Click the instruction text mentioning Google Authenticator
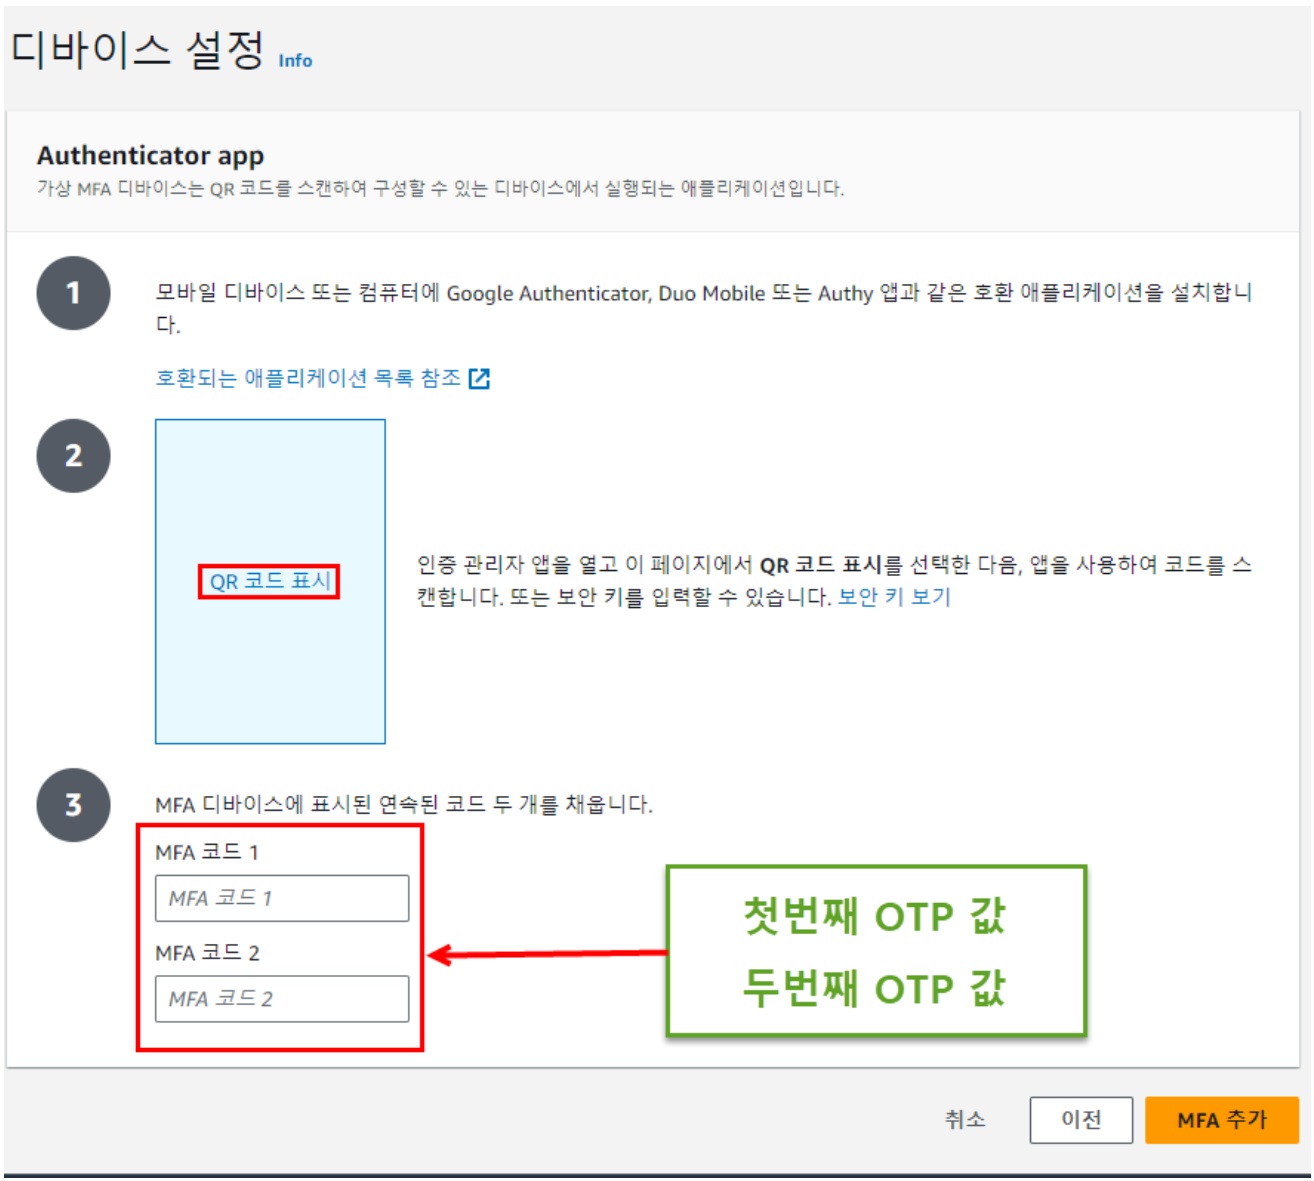Viewport: 1314px width, 1181px height. 704,308
